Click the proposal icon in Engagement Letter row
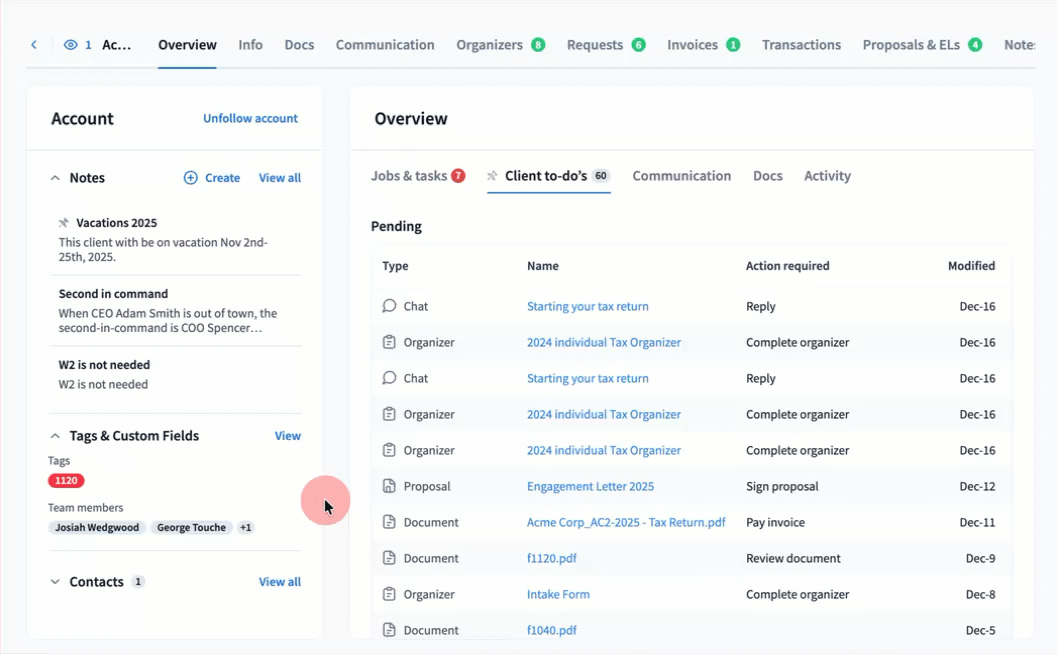The width and height of the screenshot is (1058, 654). (x=390, y=487)
